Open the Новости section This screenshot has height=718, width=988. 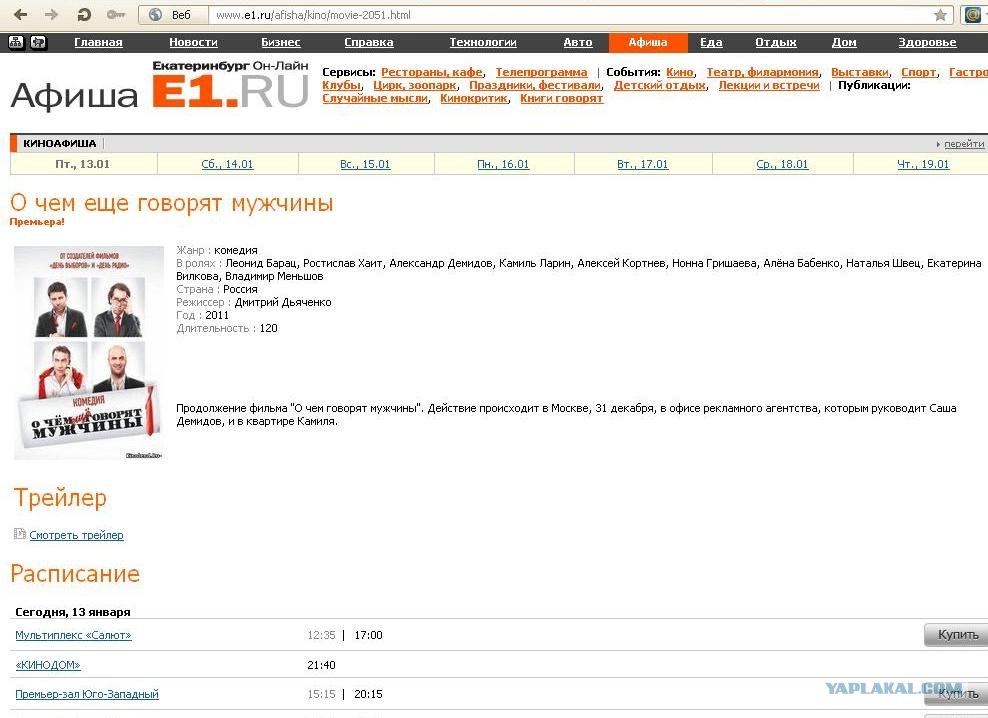(x=193, y=42)
